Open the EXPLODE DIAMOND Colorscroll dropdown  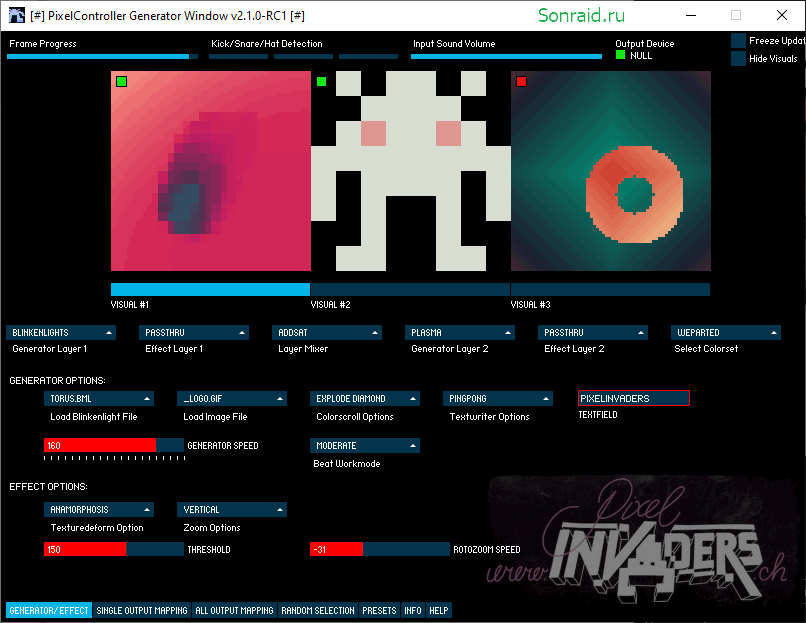tap(365, 398)
